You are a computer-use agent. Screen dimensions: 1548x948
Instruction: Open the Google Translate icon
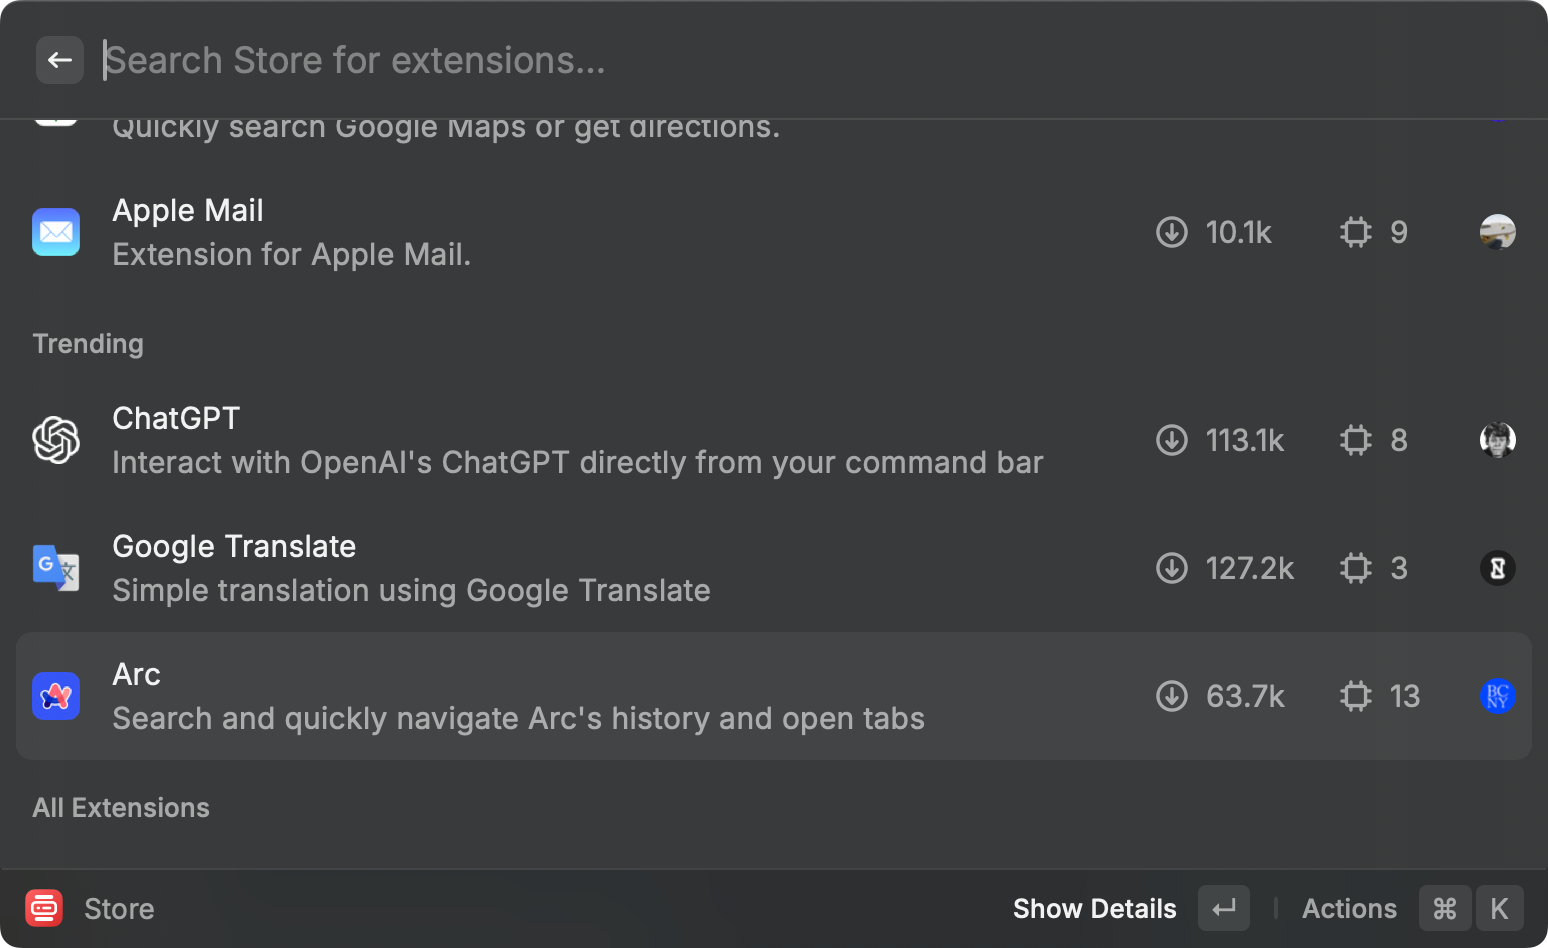[x=56, y=568]
